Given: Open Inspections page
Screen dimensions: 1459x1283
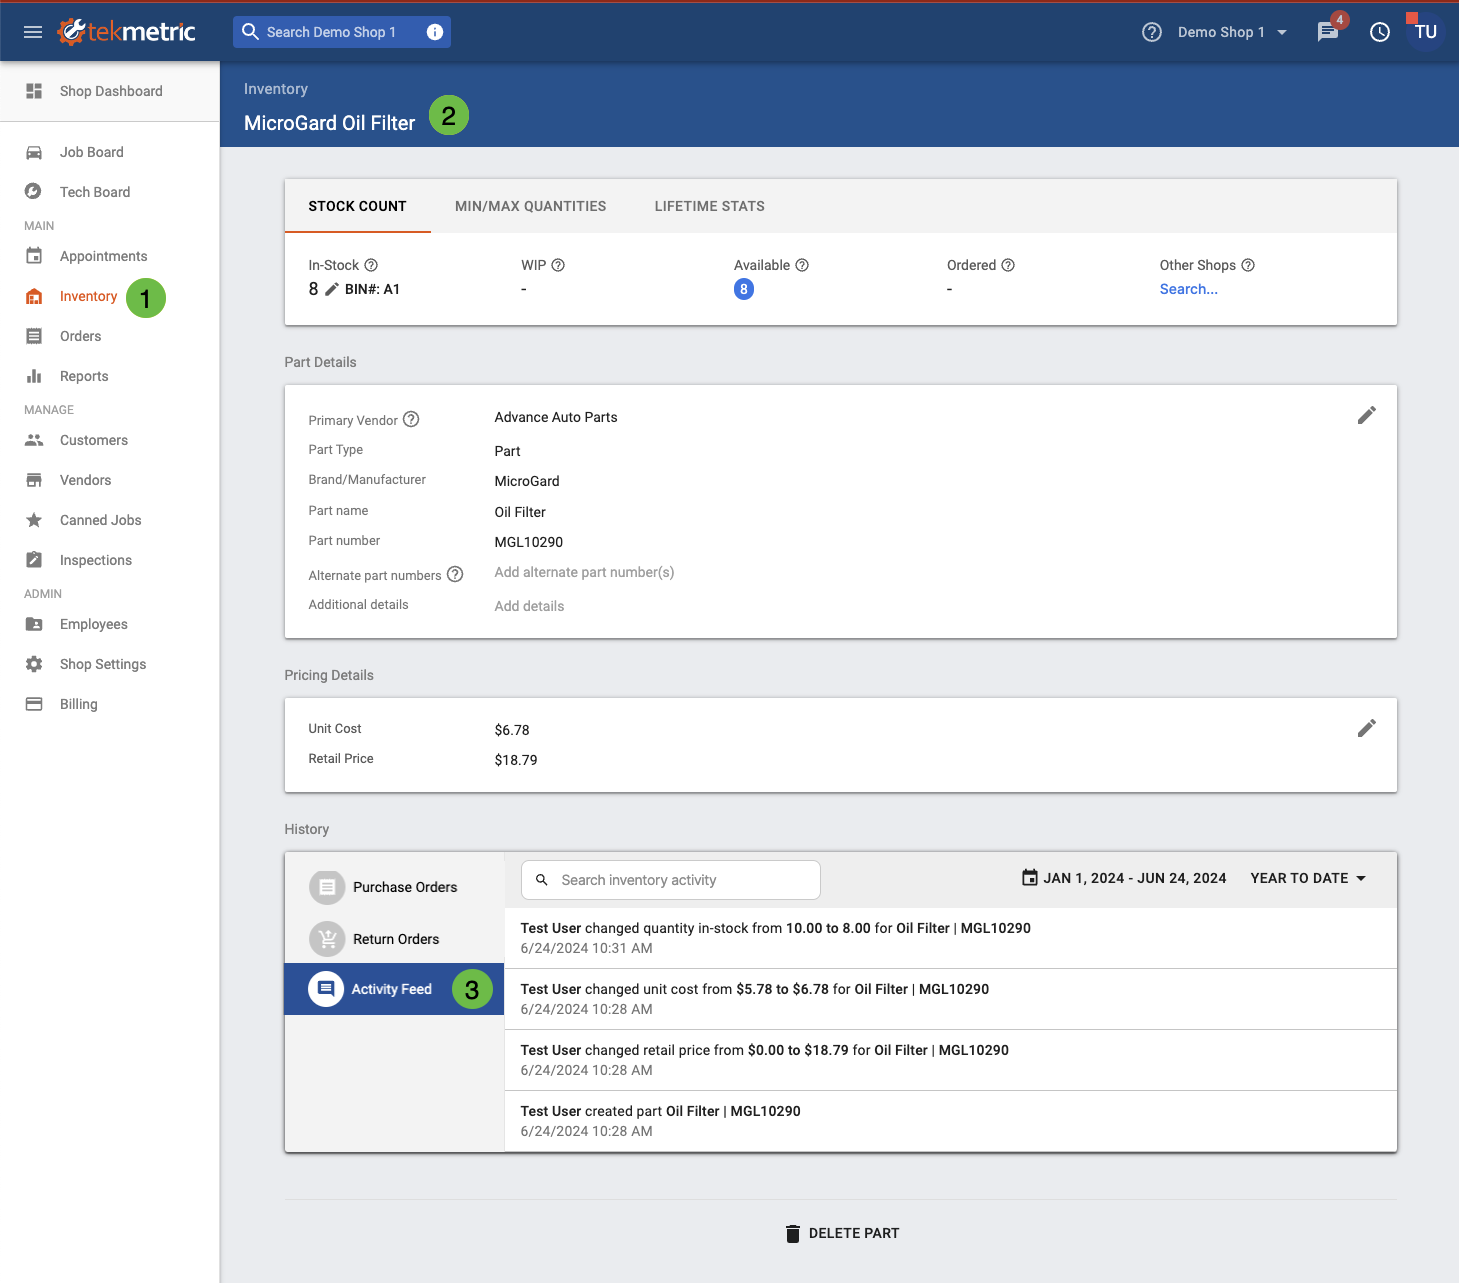Looking at the screenshot, I should pos(110,560).
